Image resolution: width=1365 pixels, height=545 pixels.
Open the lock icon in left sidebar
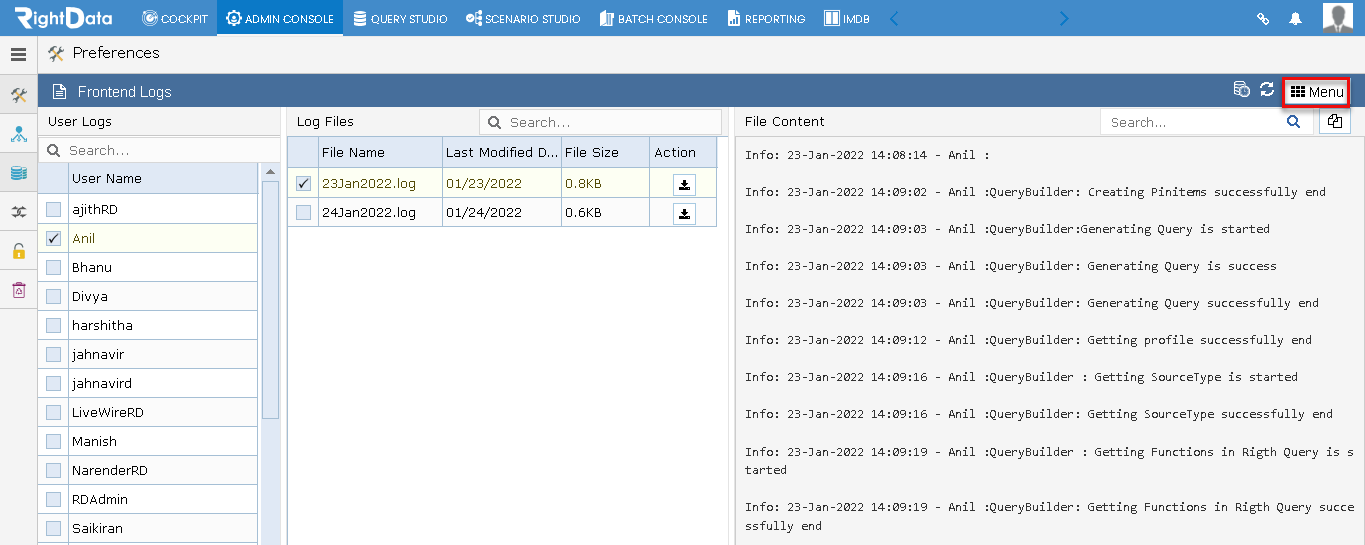[18, 251]
